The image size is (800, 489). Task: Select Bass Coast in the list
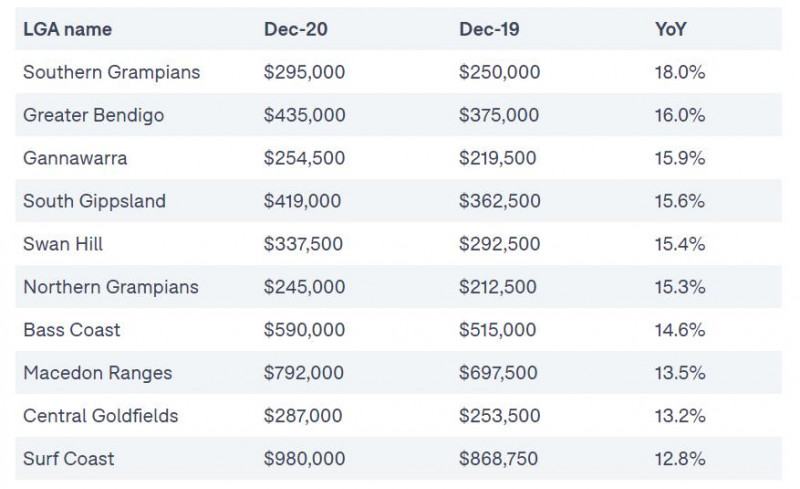(71, 330)
